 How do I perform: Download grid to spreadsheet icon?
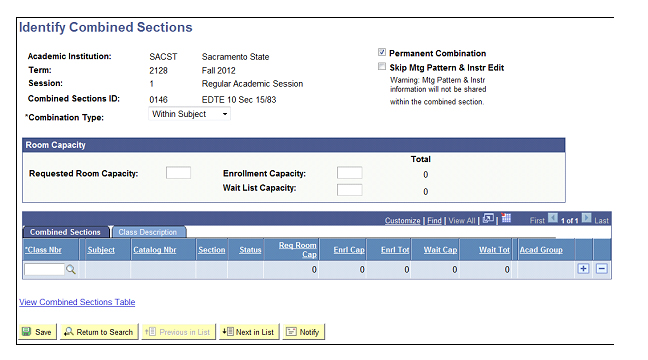[506, 218]
